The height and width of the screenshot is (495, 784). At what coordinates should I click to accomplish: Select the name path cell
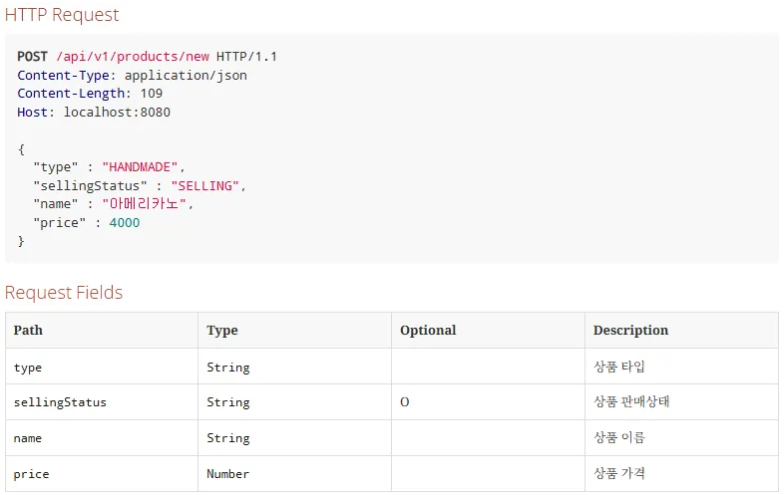coord(28,438)
